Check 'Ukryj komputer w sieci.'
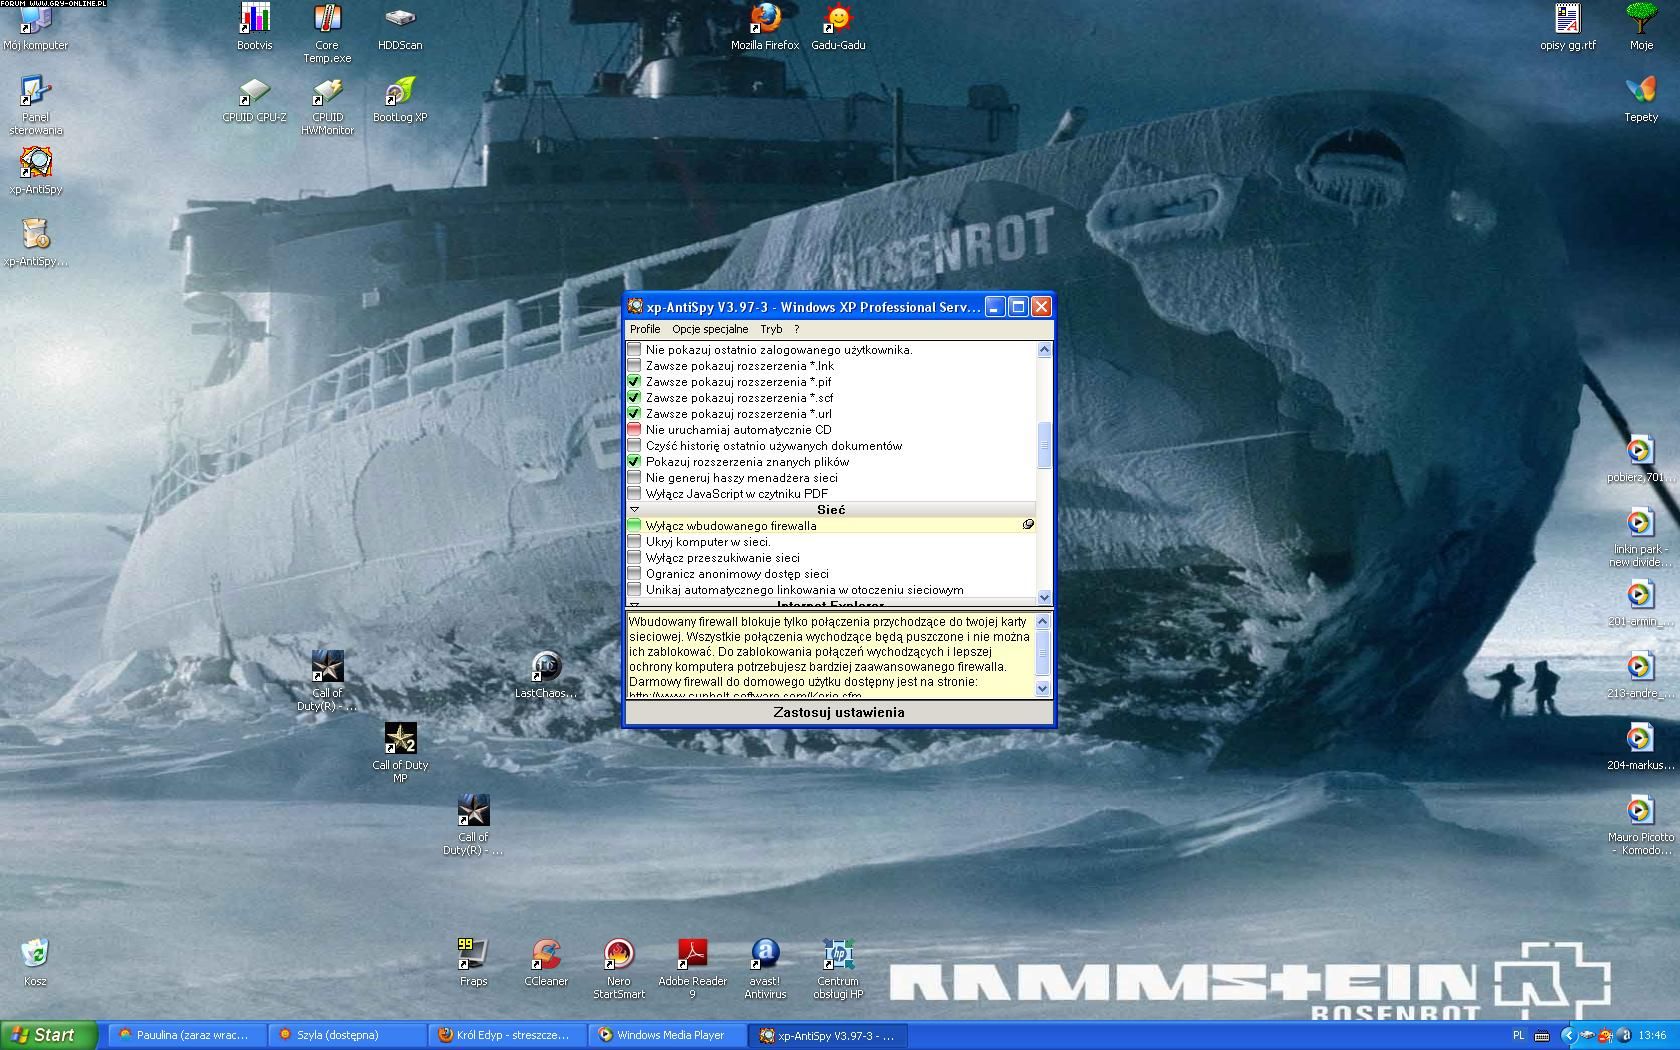Screen dimensions: 1680x1050 click(x=634, y=542)
